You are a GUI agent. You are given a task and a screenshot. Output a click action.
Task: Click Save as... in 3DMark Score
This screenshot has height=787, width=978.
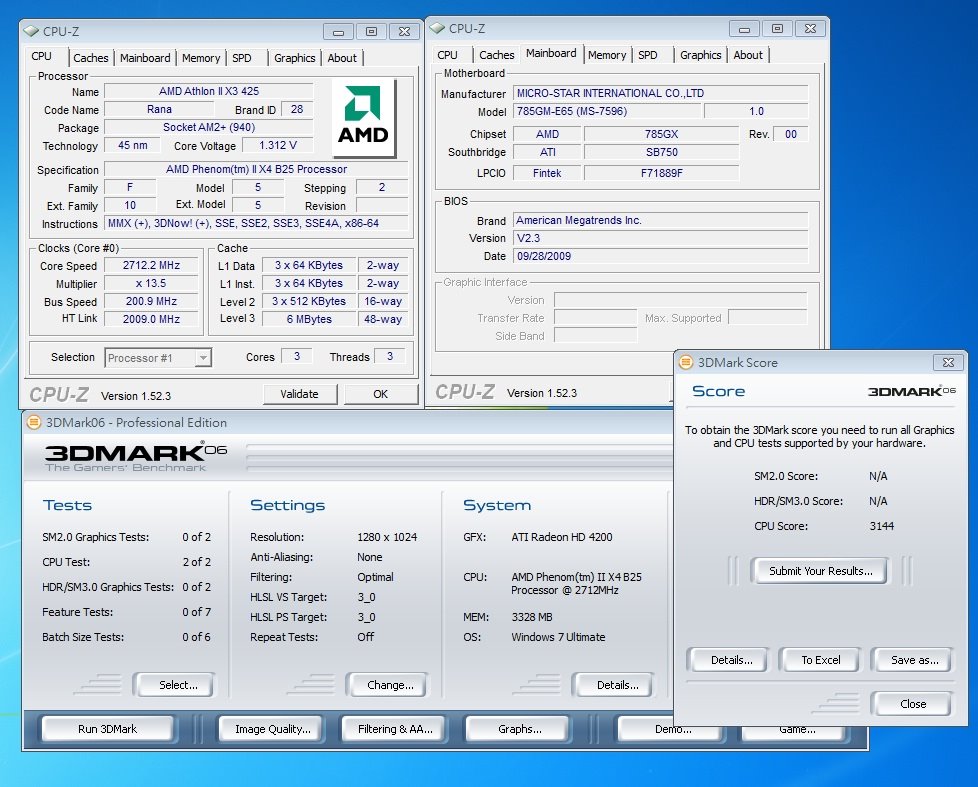pos(914,660)
